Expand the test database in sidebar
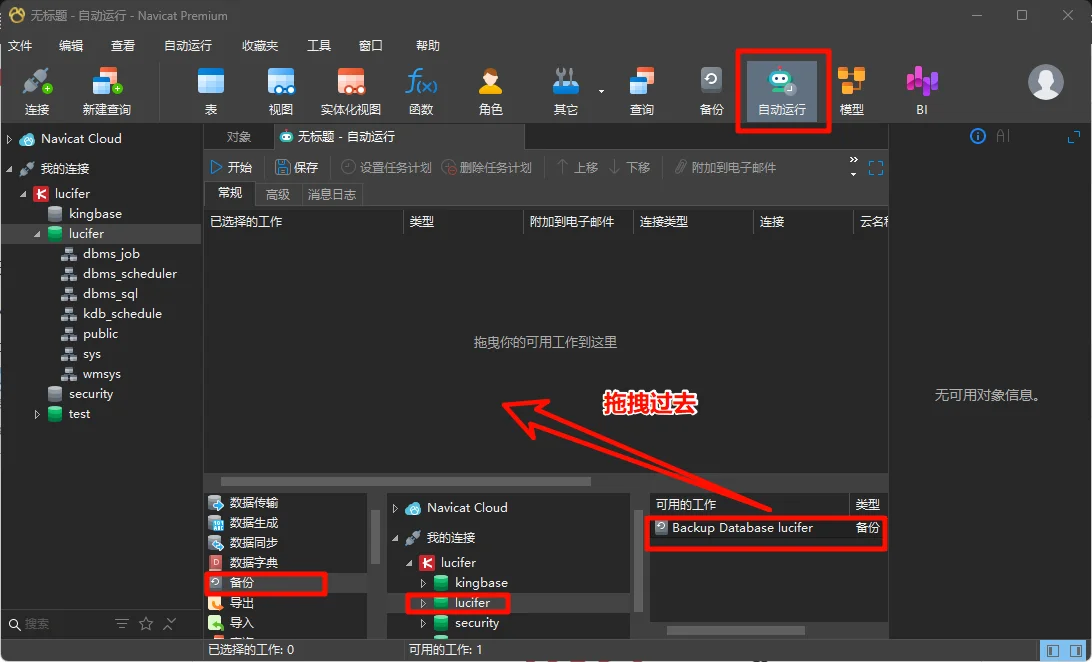This screenshot has width=1092, height=662. 37,414
